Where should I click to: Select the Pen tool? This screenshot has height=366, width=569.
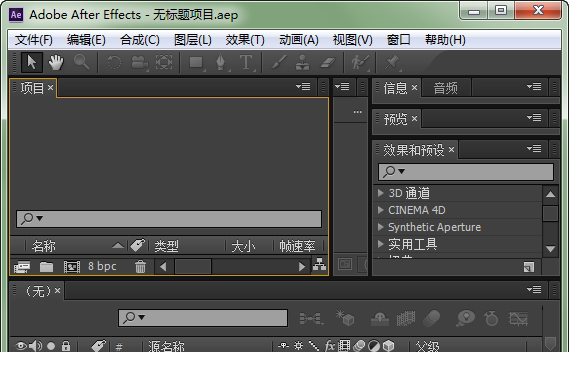coord(221,62)
